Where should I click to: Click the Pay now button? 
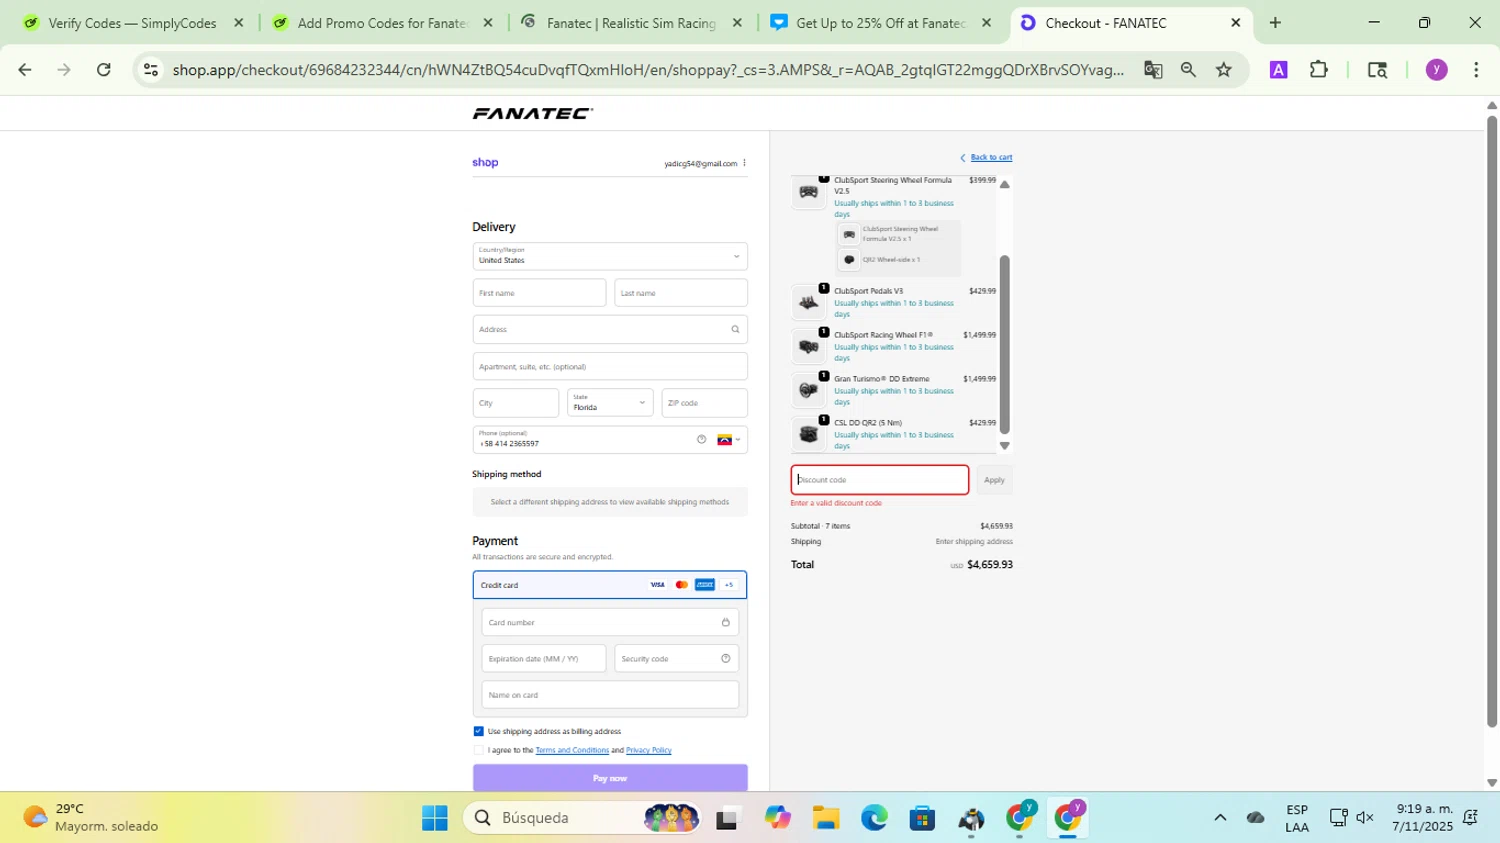610,778
